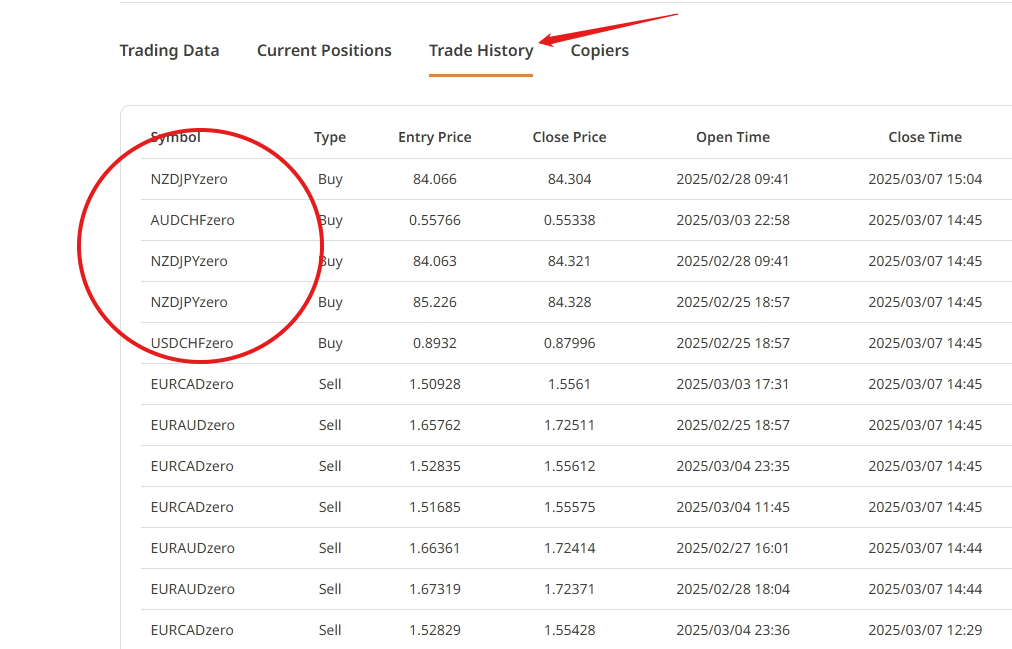Click close time 2025/03/07 15:04 cell
This screenshot has height=649, width=1012.
coord(925,179)
